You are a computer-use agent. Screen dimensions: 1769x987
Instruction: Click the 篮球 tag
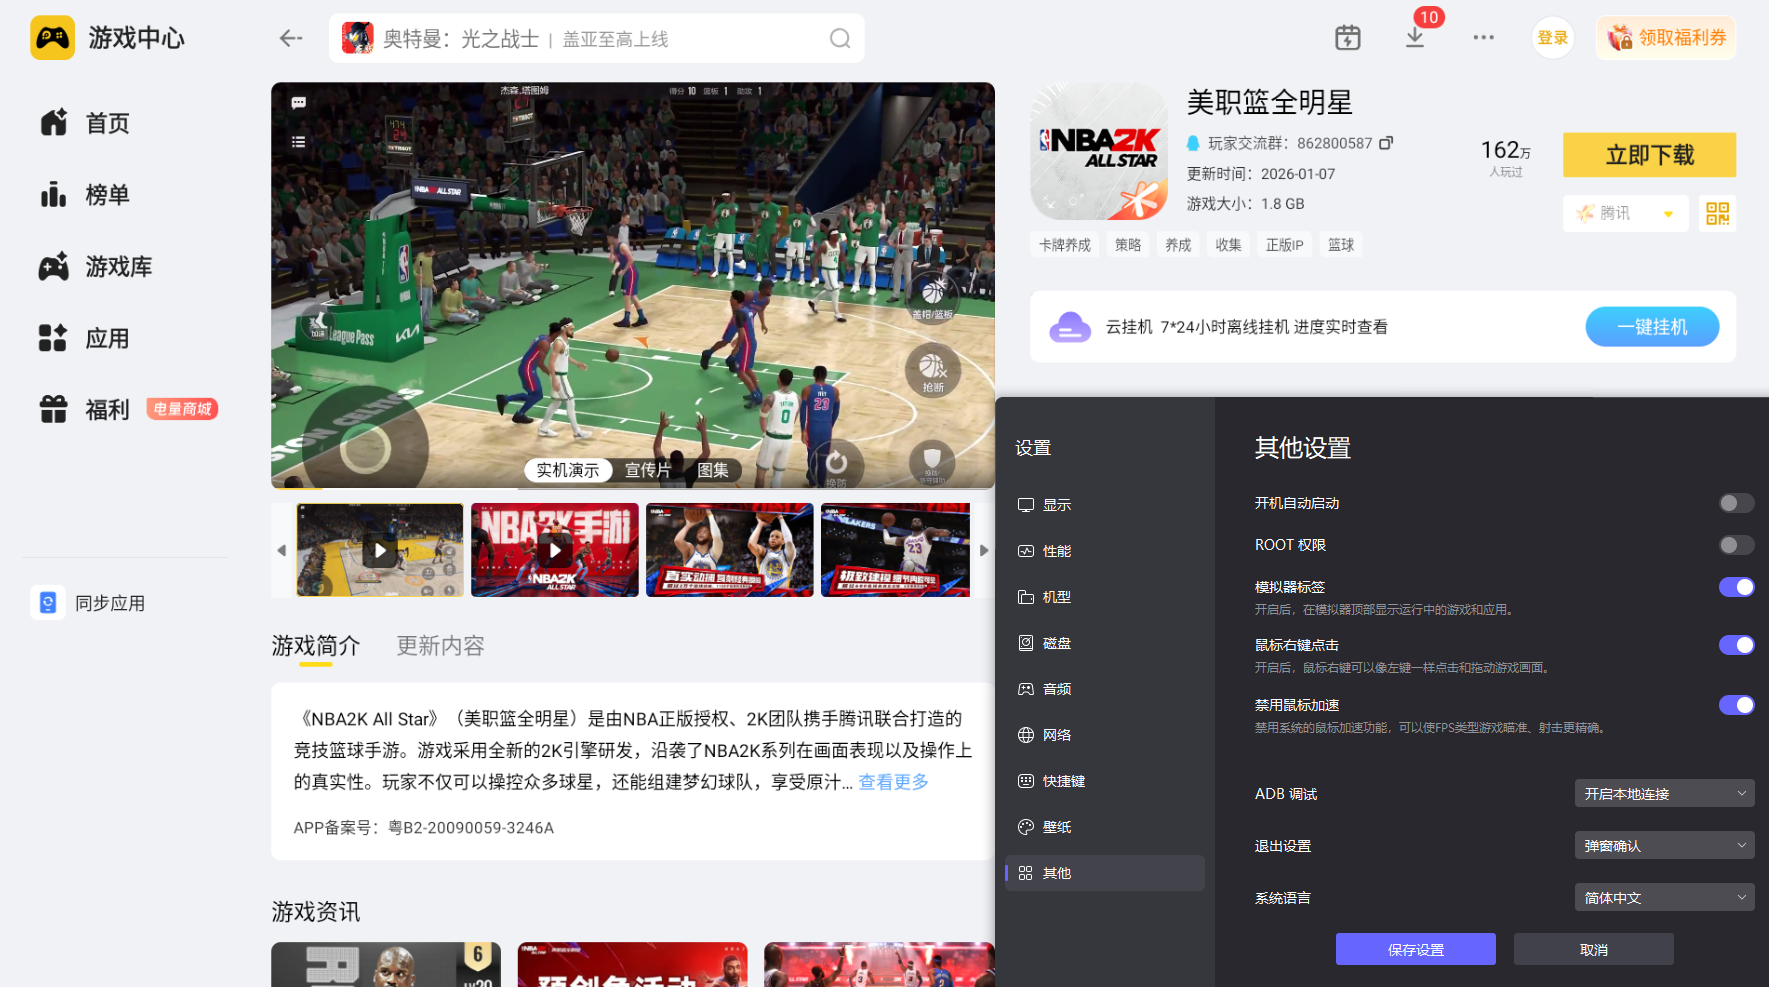click(1341, 245)
